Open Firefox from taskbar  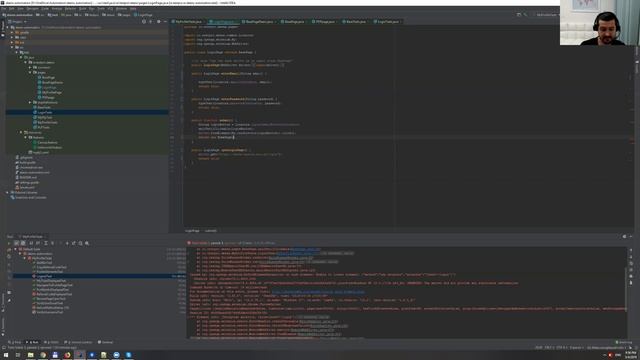67,355
